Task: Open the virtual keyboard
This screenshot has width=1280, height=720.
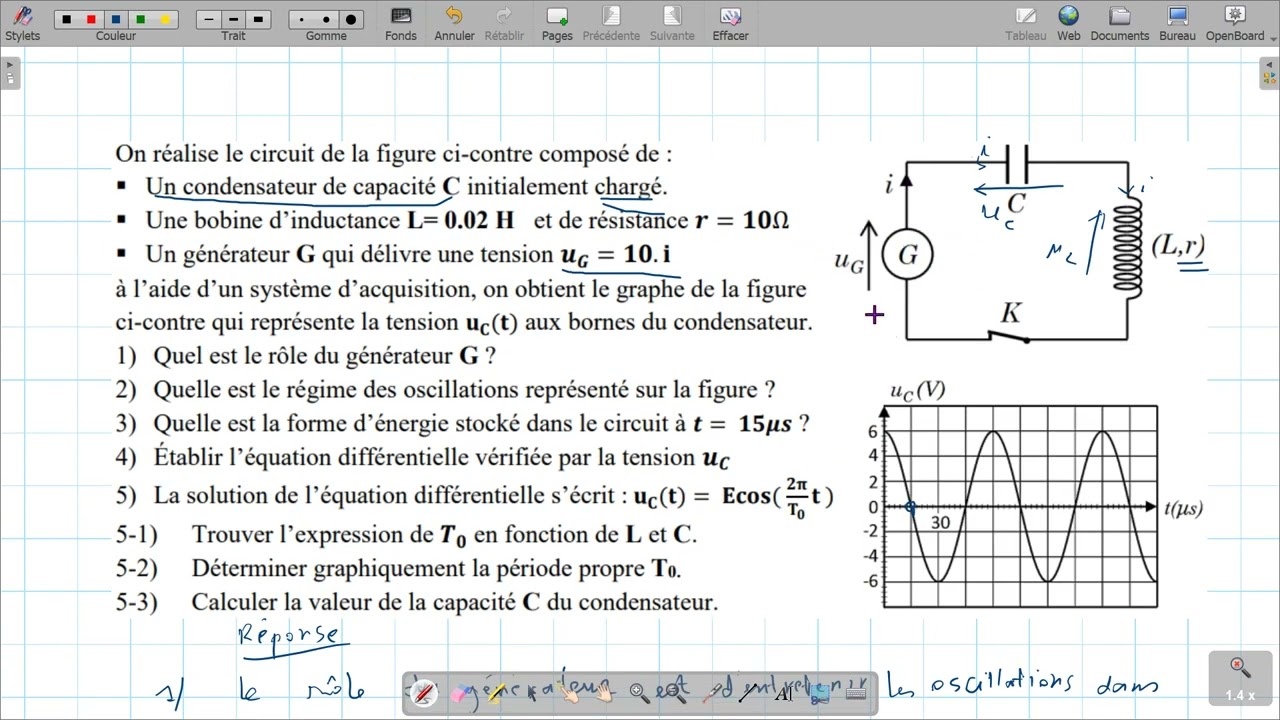Action: [x=856, y=693]
